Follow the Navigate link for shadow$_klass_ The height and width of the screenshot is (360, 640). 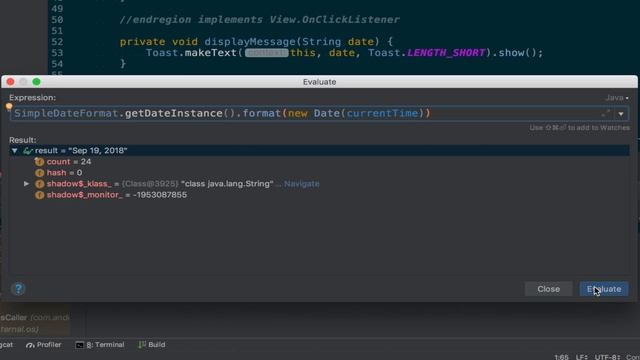click(302, 184)
